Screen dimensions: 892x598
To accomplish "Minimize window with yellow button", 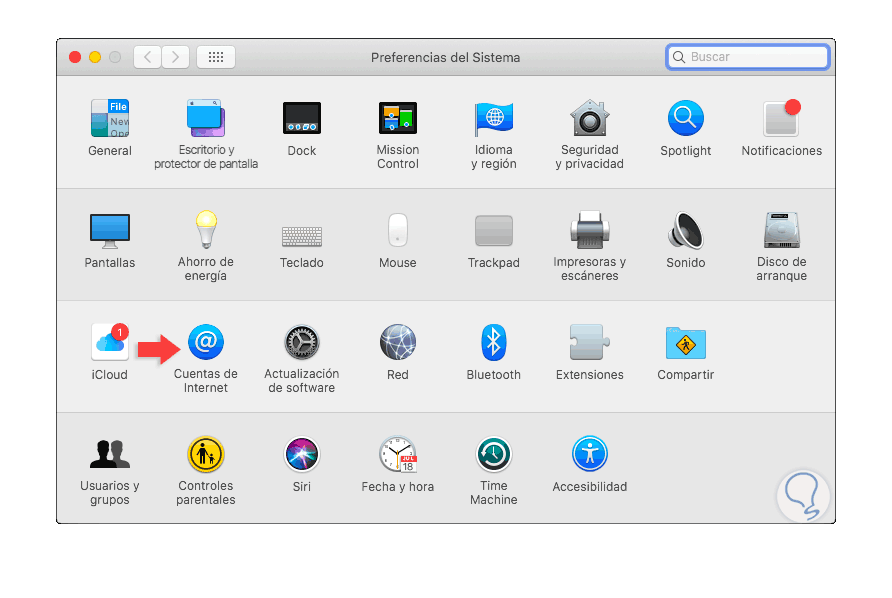I will 95,57.
